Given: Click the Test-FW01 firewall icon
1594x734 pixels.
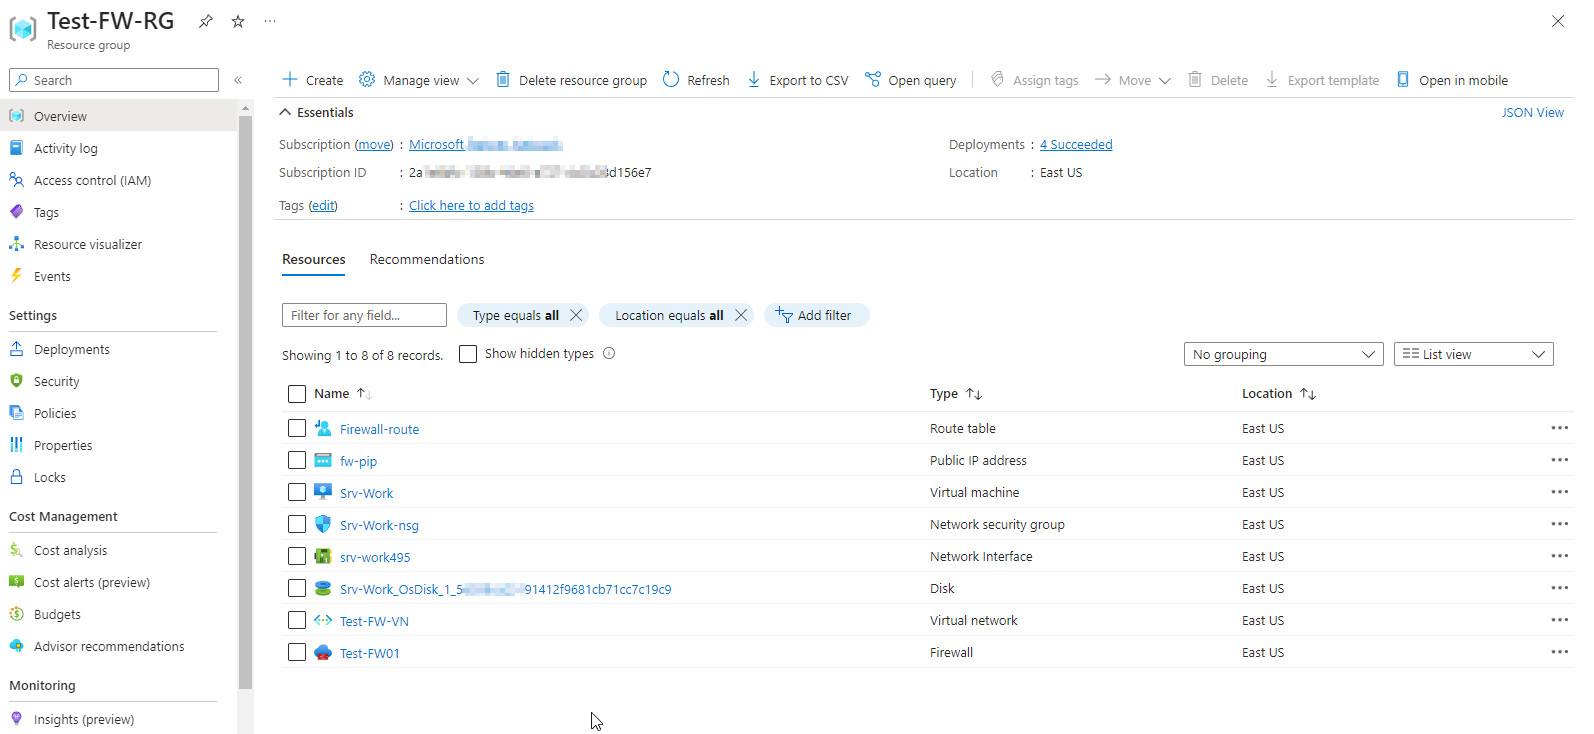Looking at the screenshot, I should click(323, 652).
